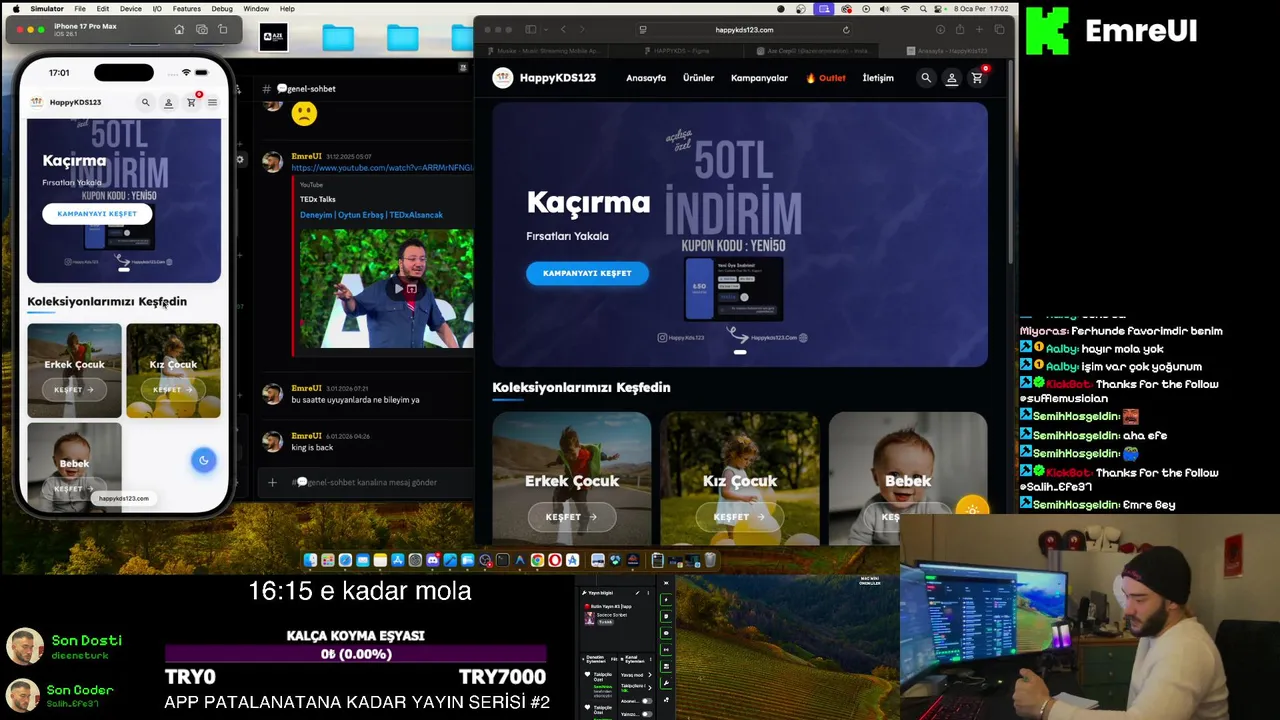Open Google Chrome from the Dock

pos(537,560)
